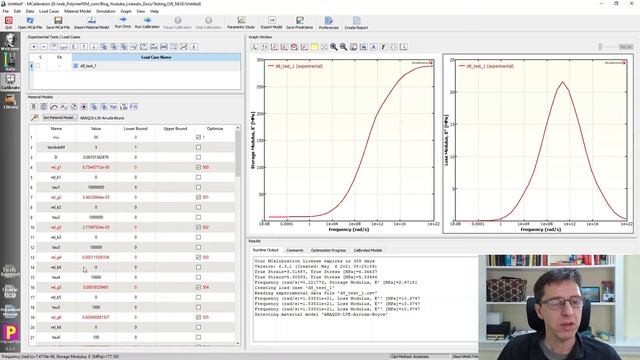Open the Graph menu
Viewport: 640px width, 360px height.
pos(126,11)
